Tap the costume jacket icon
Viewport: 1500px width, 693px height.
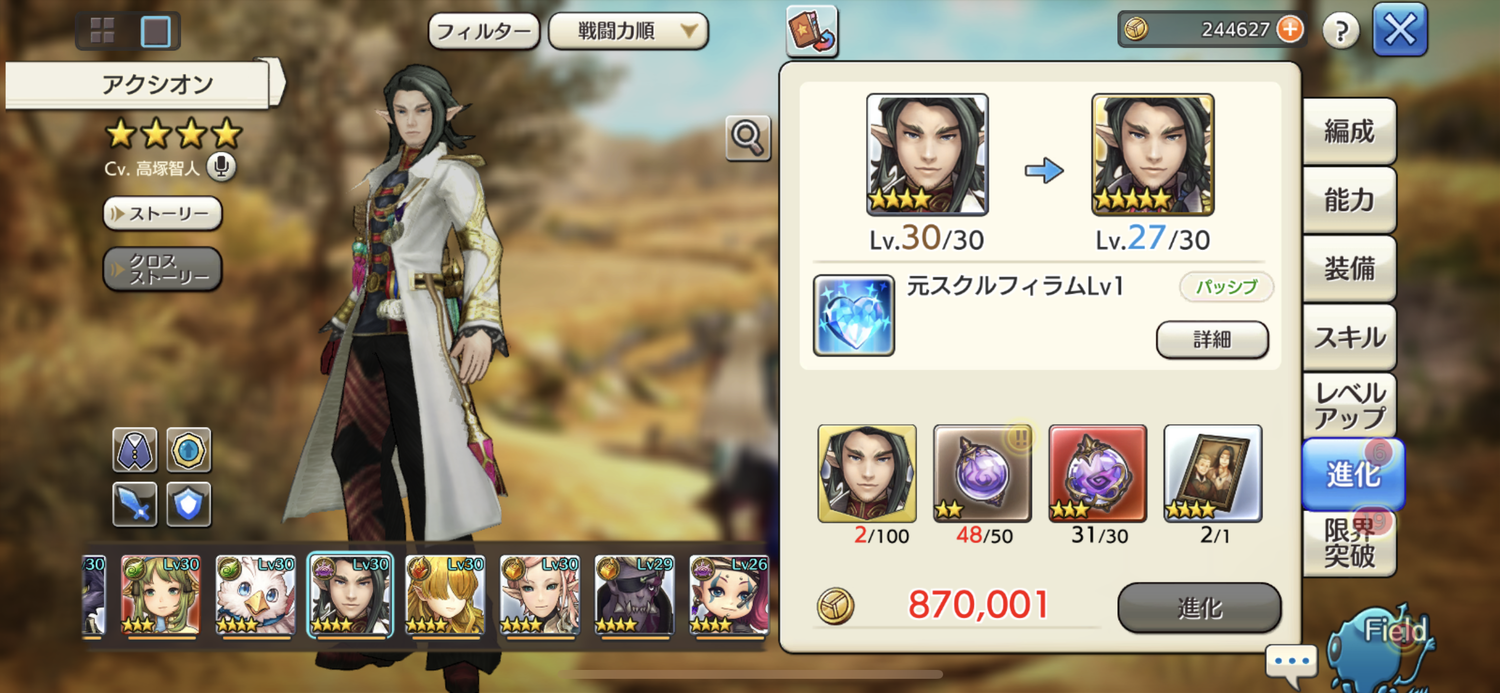(134, 450)
